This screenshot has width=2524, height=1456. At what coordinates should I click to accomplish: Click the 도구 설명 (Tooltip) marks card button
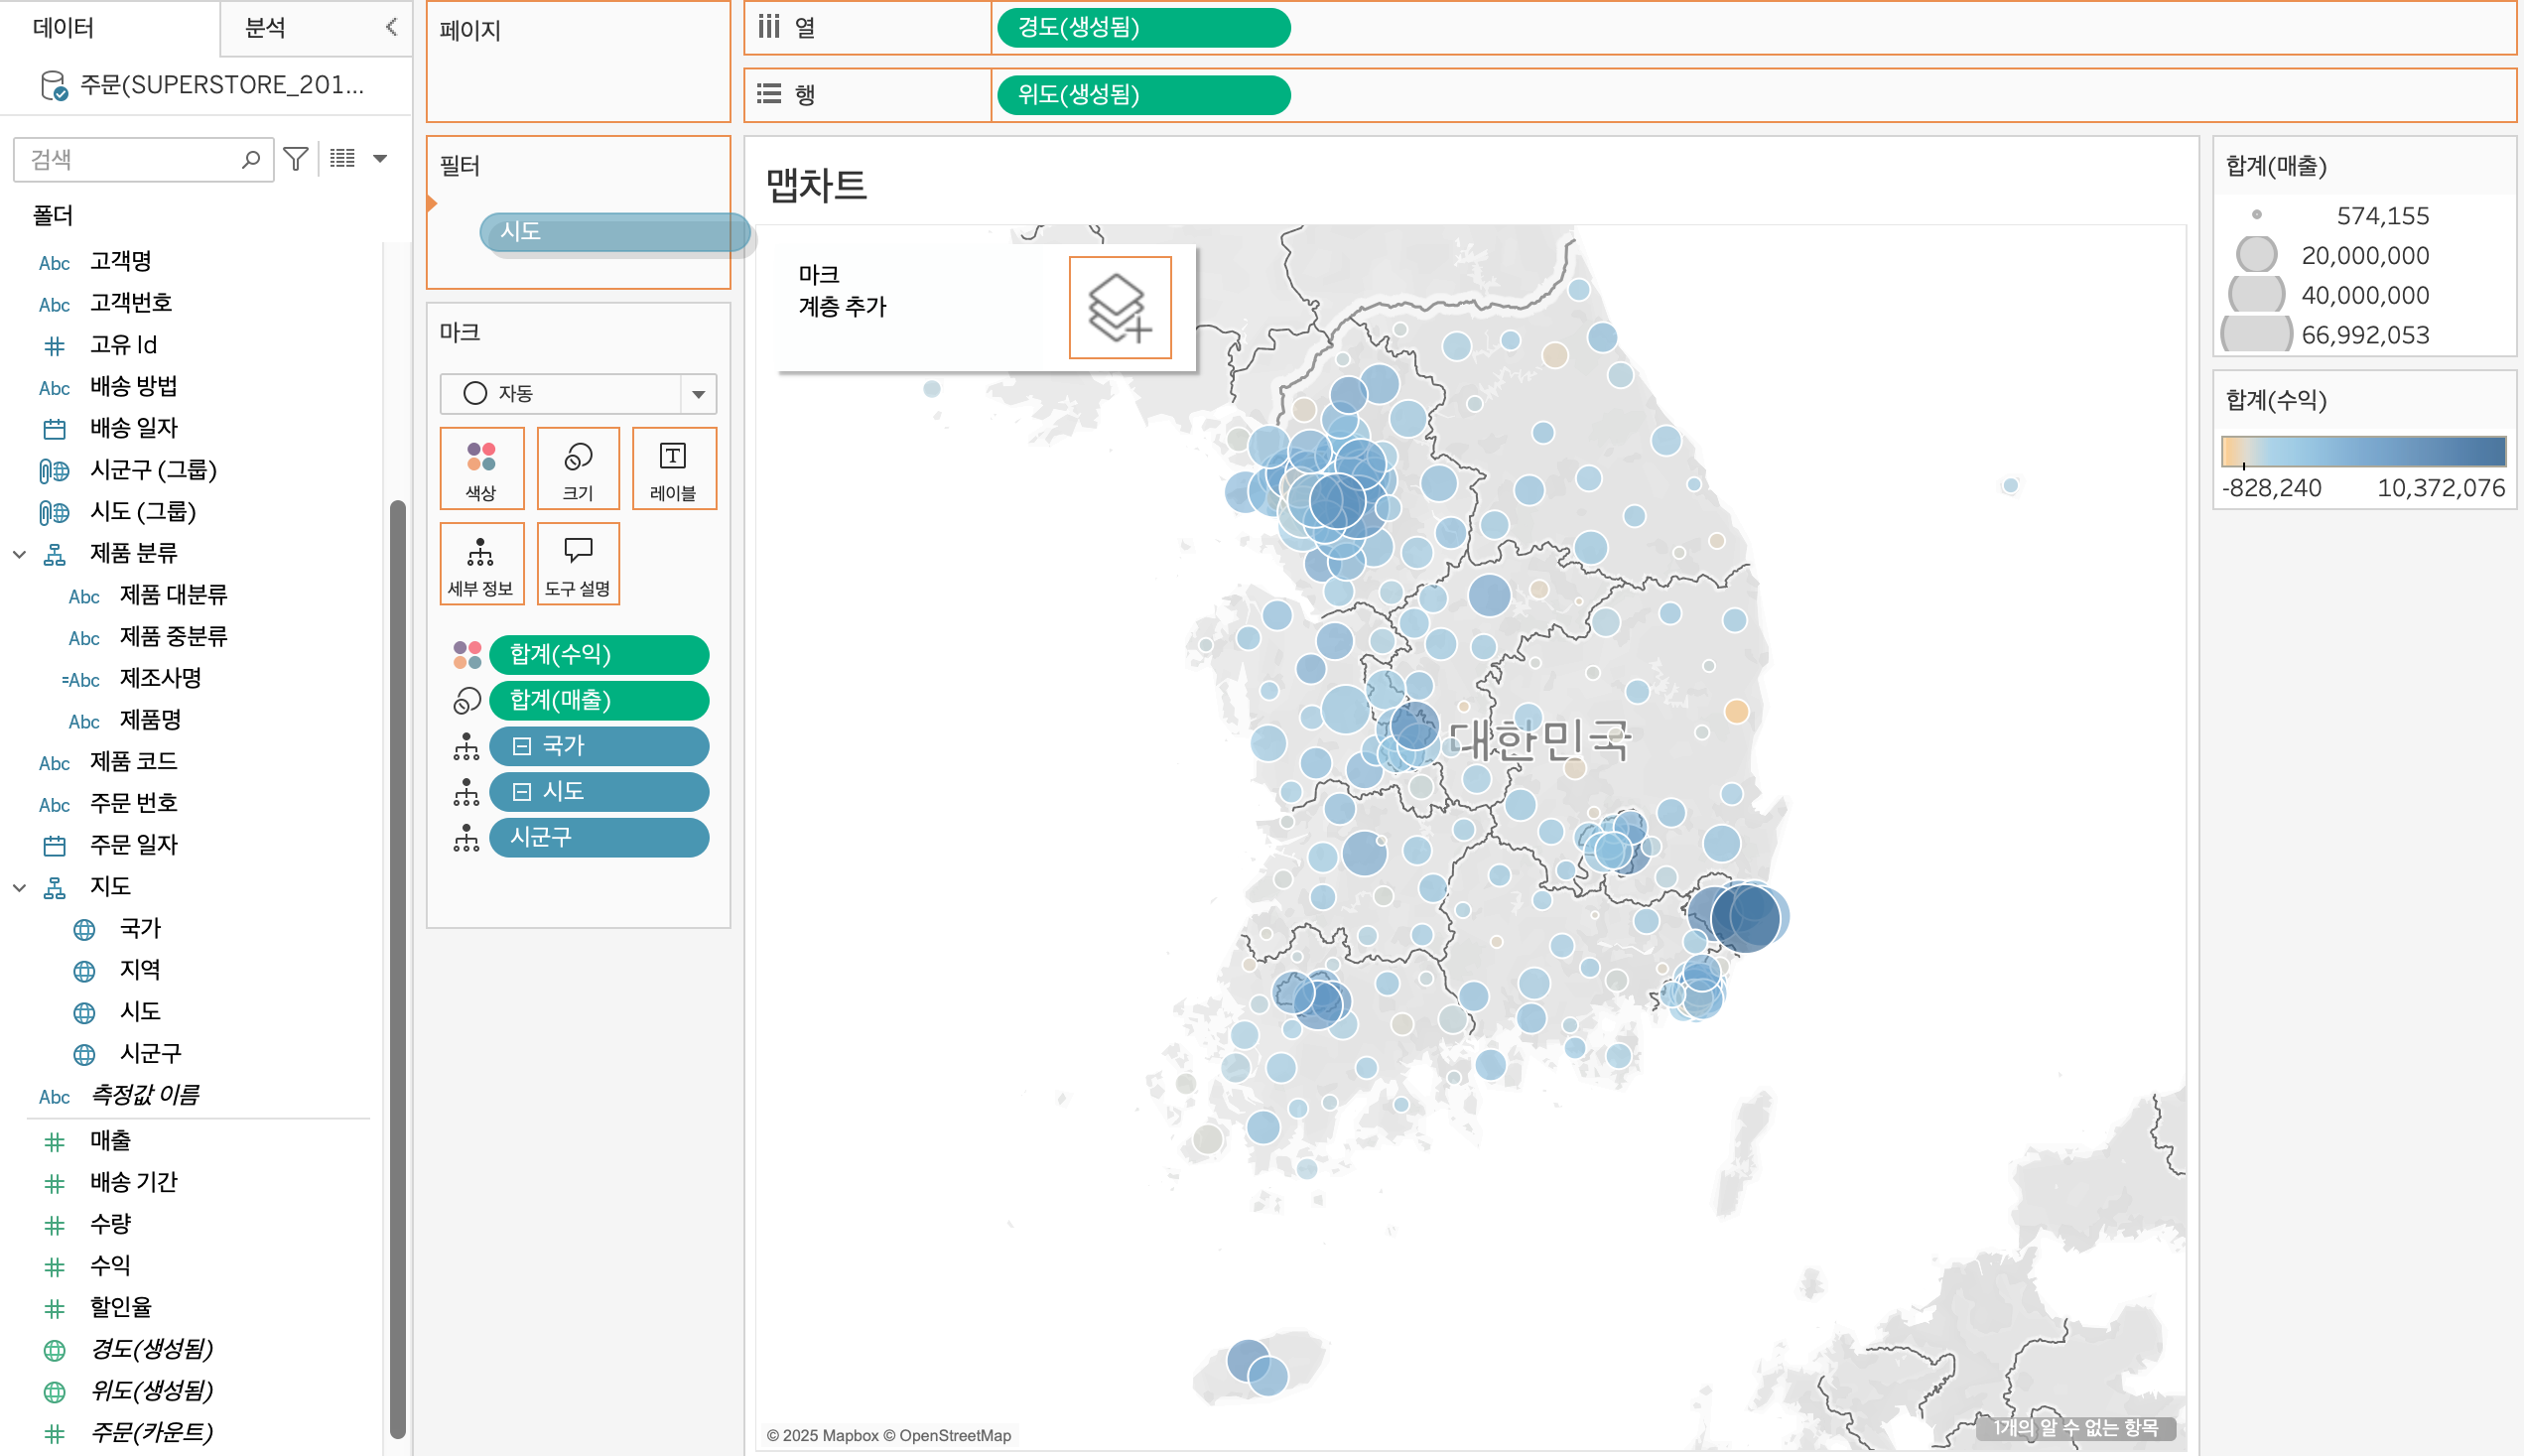[x=578, y=563]
